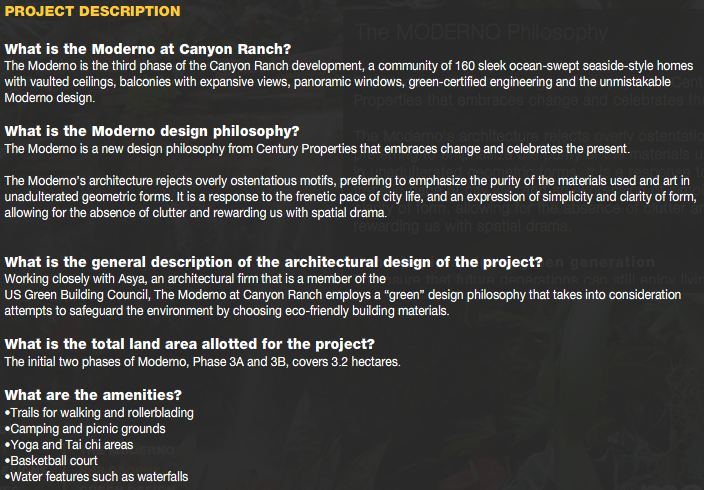Click the paragraph about 160 seaside-style homes

349,82
